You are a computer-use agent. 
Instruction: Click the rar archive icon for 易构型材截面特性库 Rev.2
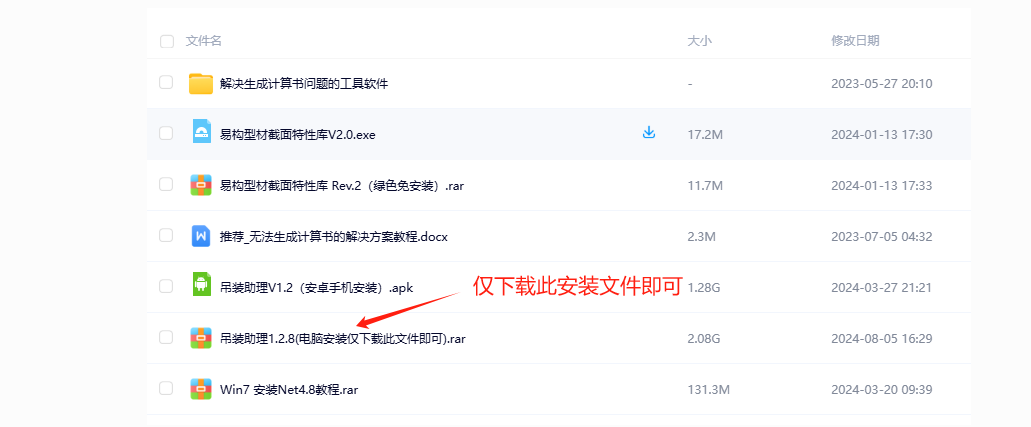(201, 186)
